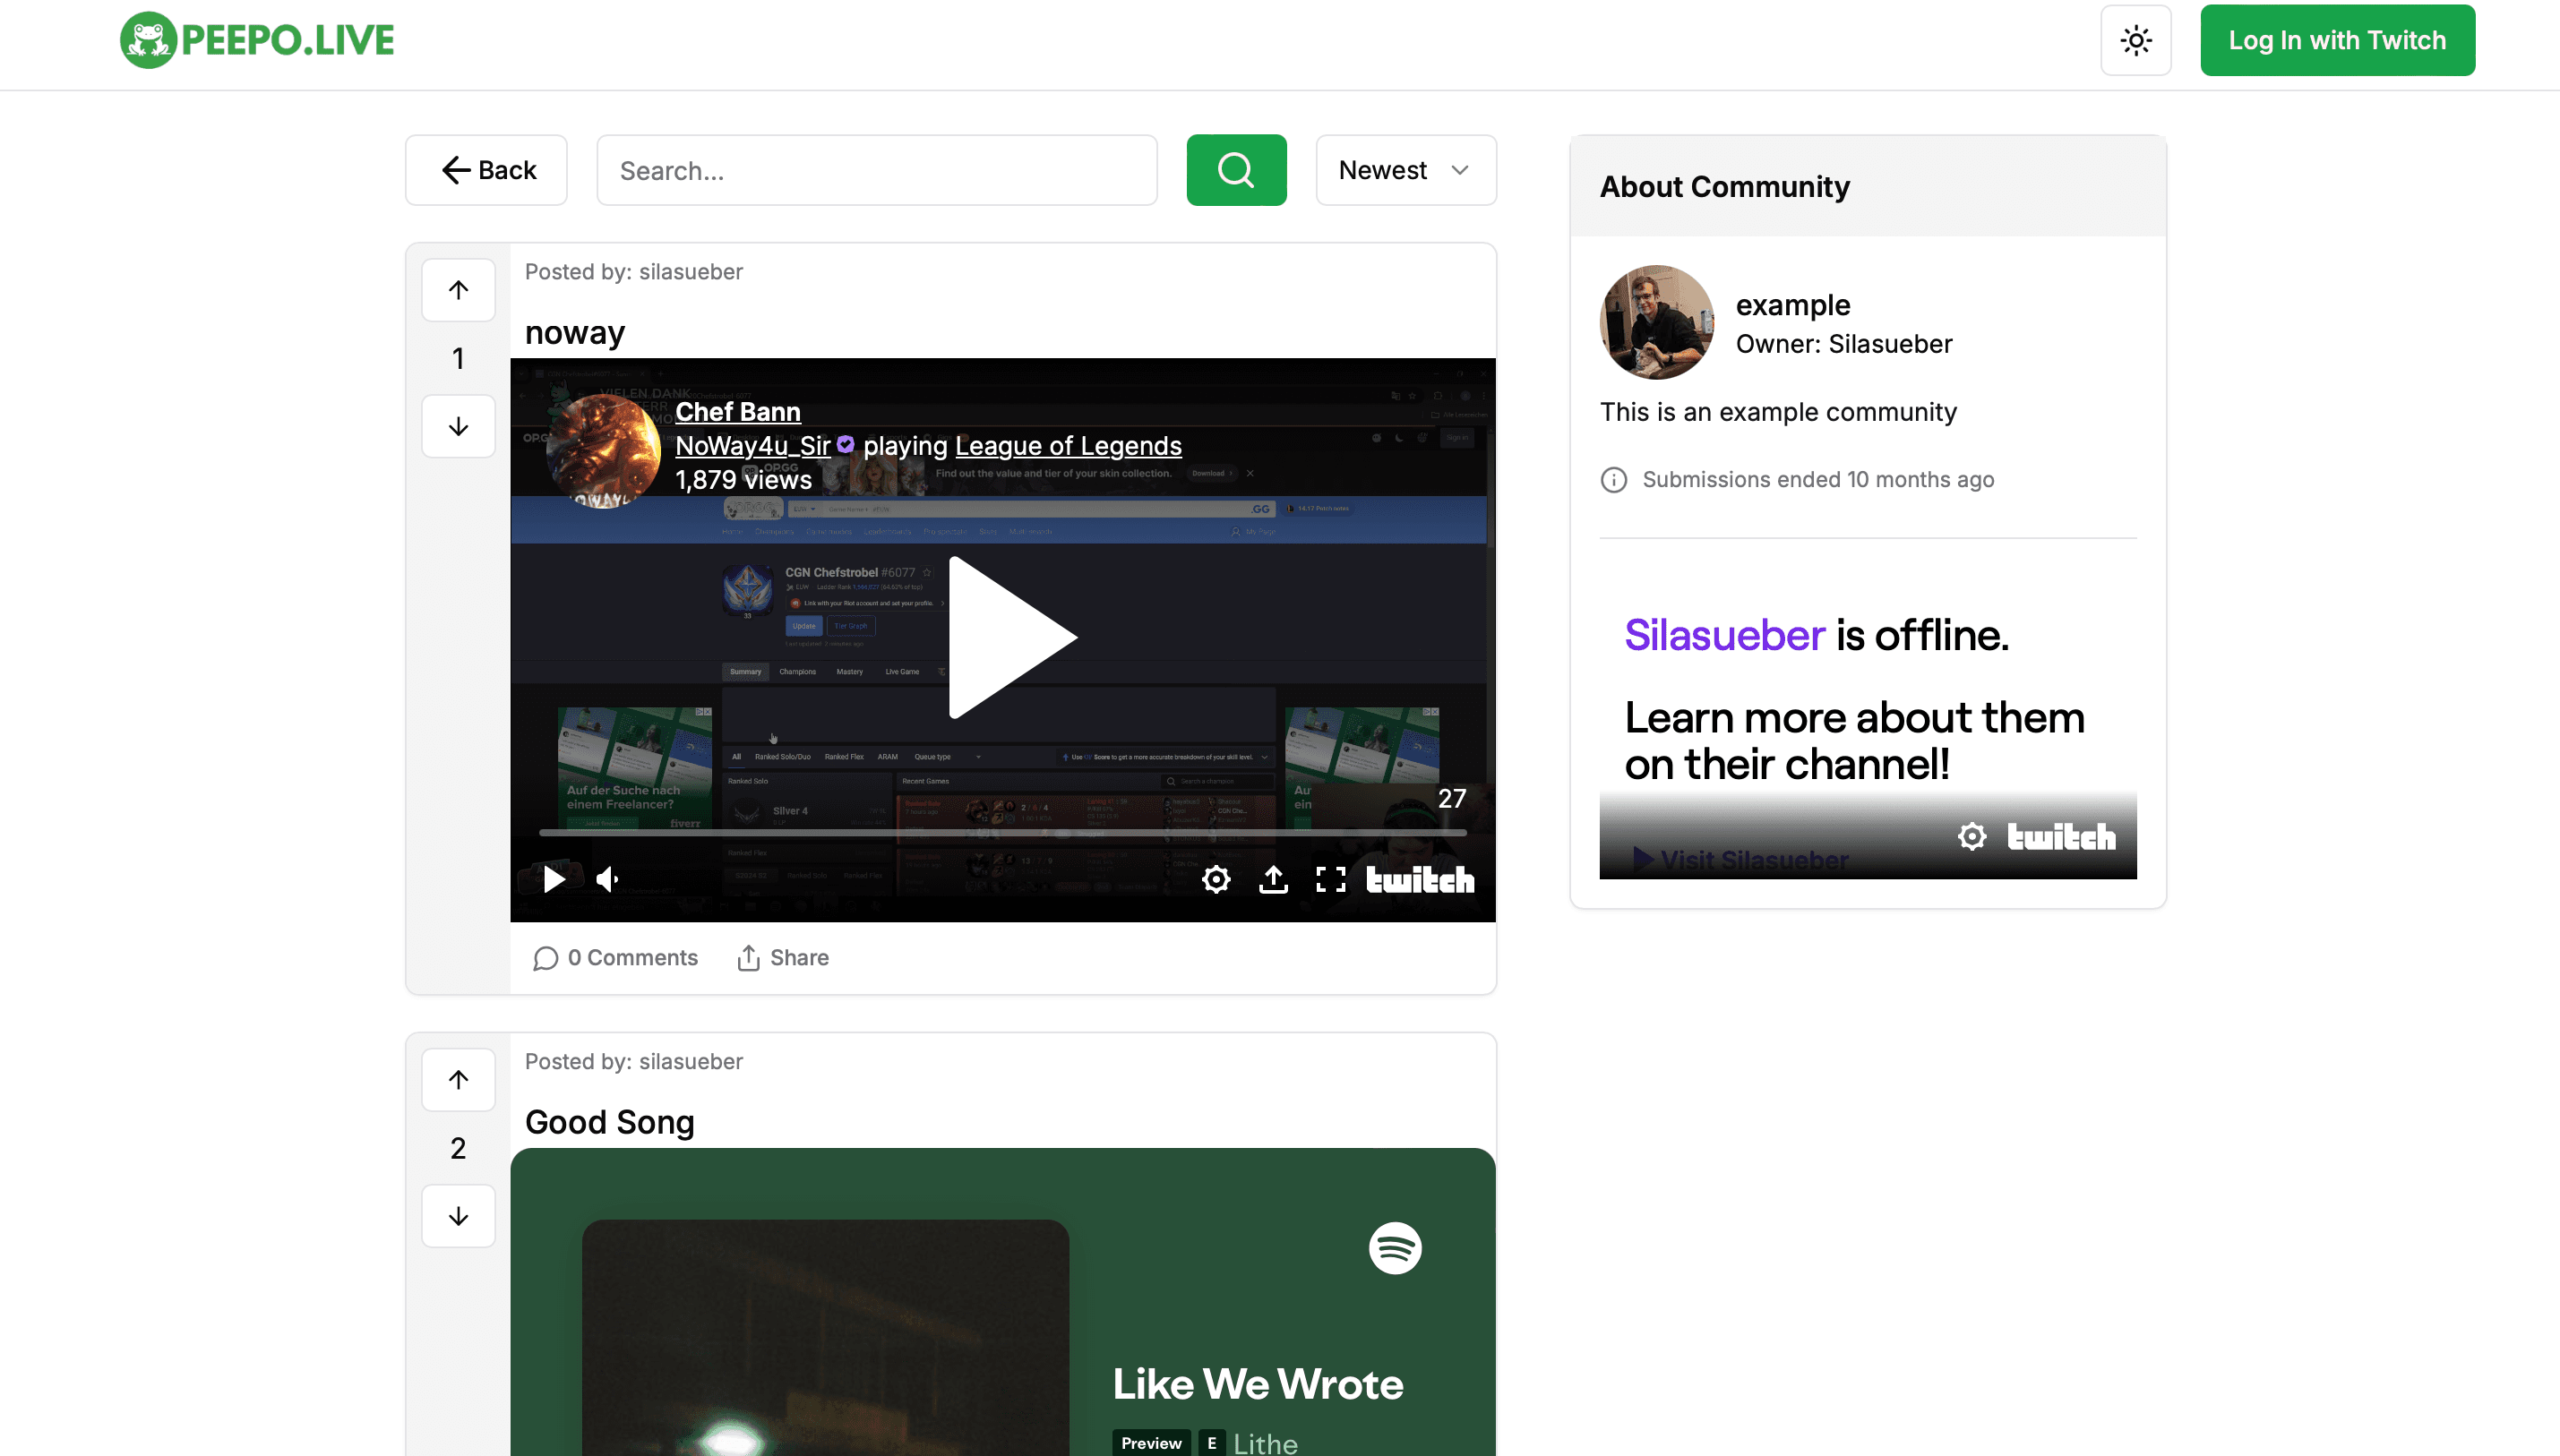Screen dimensions: 2560x1456
Task: Click the clip player share icon
Action: (x=1273, y=879)
